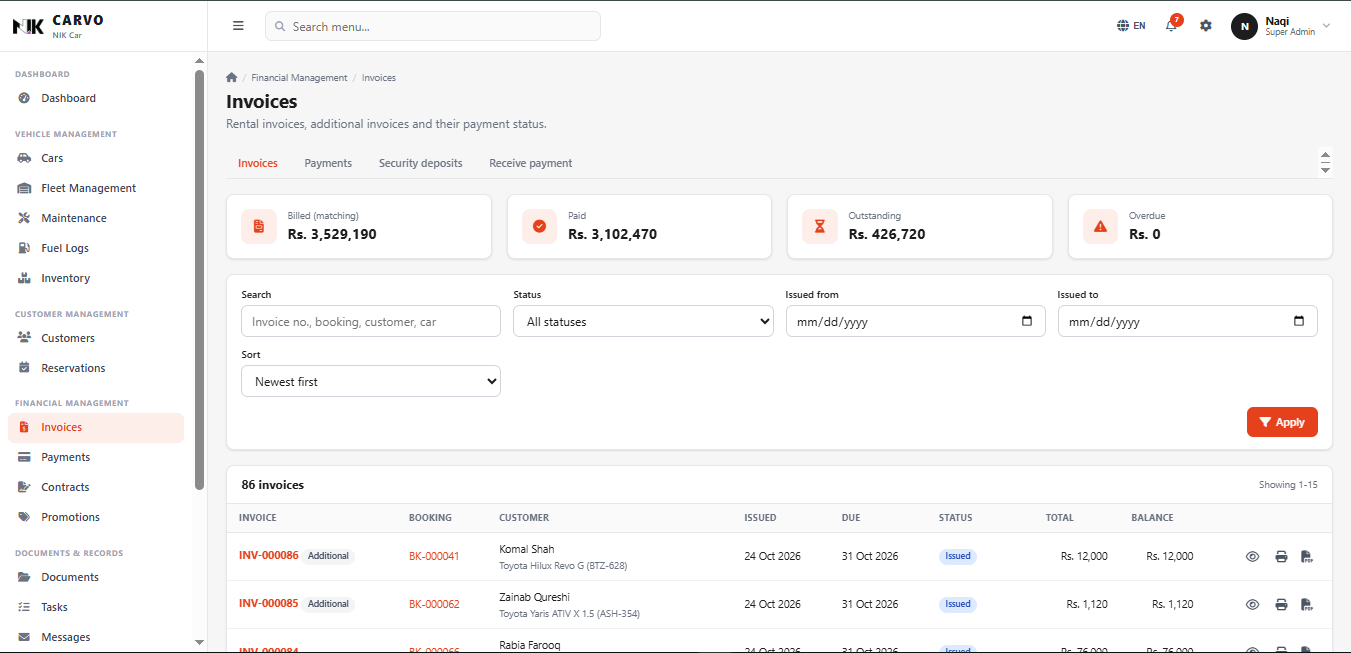Click the Paid checkmark icon
This screenshot has width=1351, height=653.
pos(539,227)
